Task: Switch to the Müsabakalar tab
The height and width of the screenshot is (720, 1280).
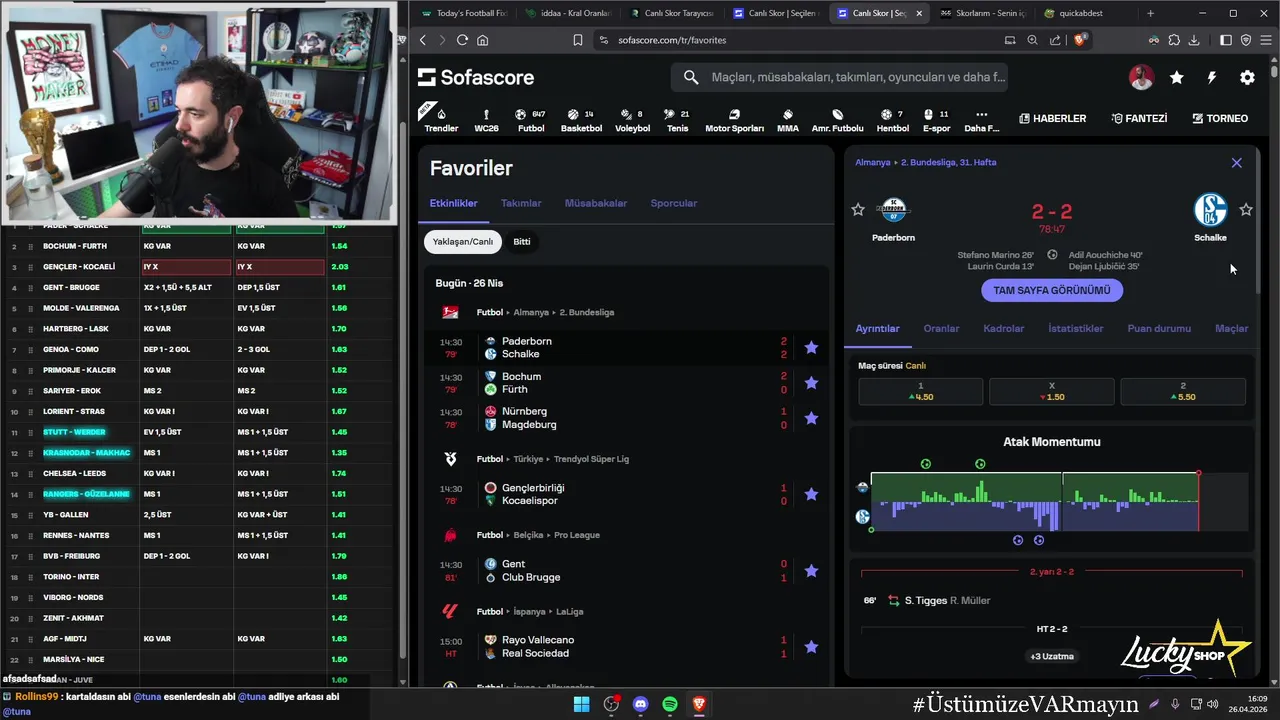Action: pyautogui.click(x=596, y=203)
